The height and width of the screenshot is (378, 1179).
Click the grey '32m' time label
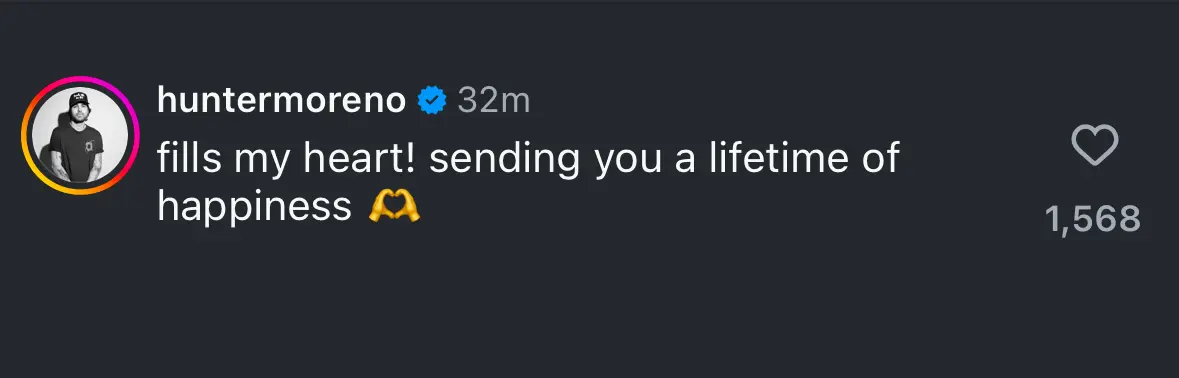[493, 101]
